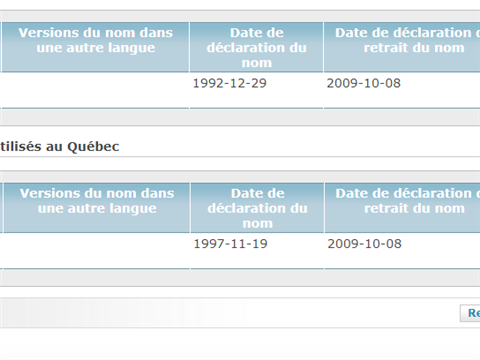
Task: Click 'utilisés au Québec' section heading
Action: [59, 147]
